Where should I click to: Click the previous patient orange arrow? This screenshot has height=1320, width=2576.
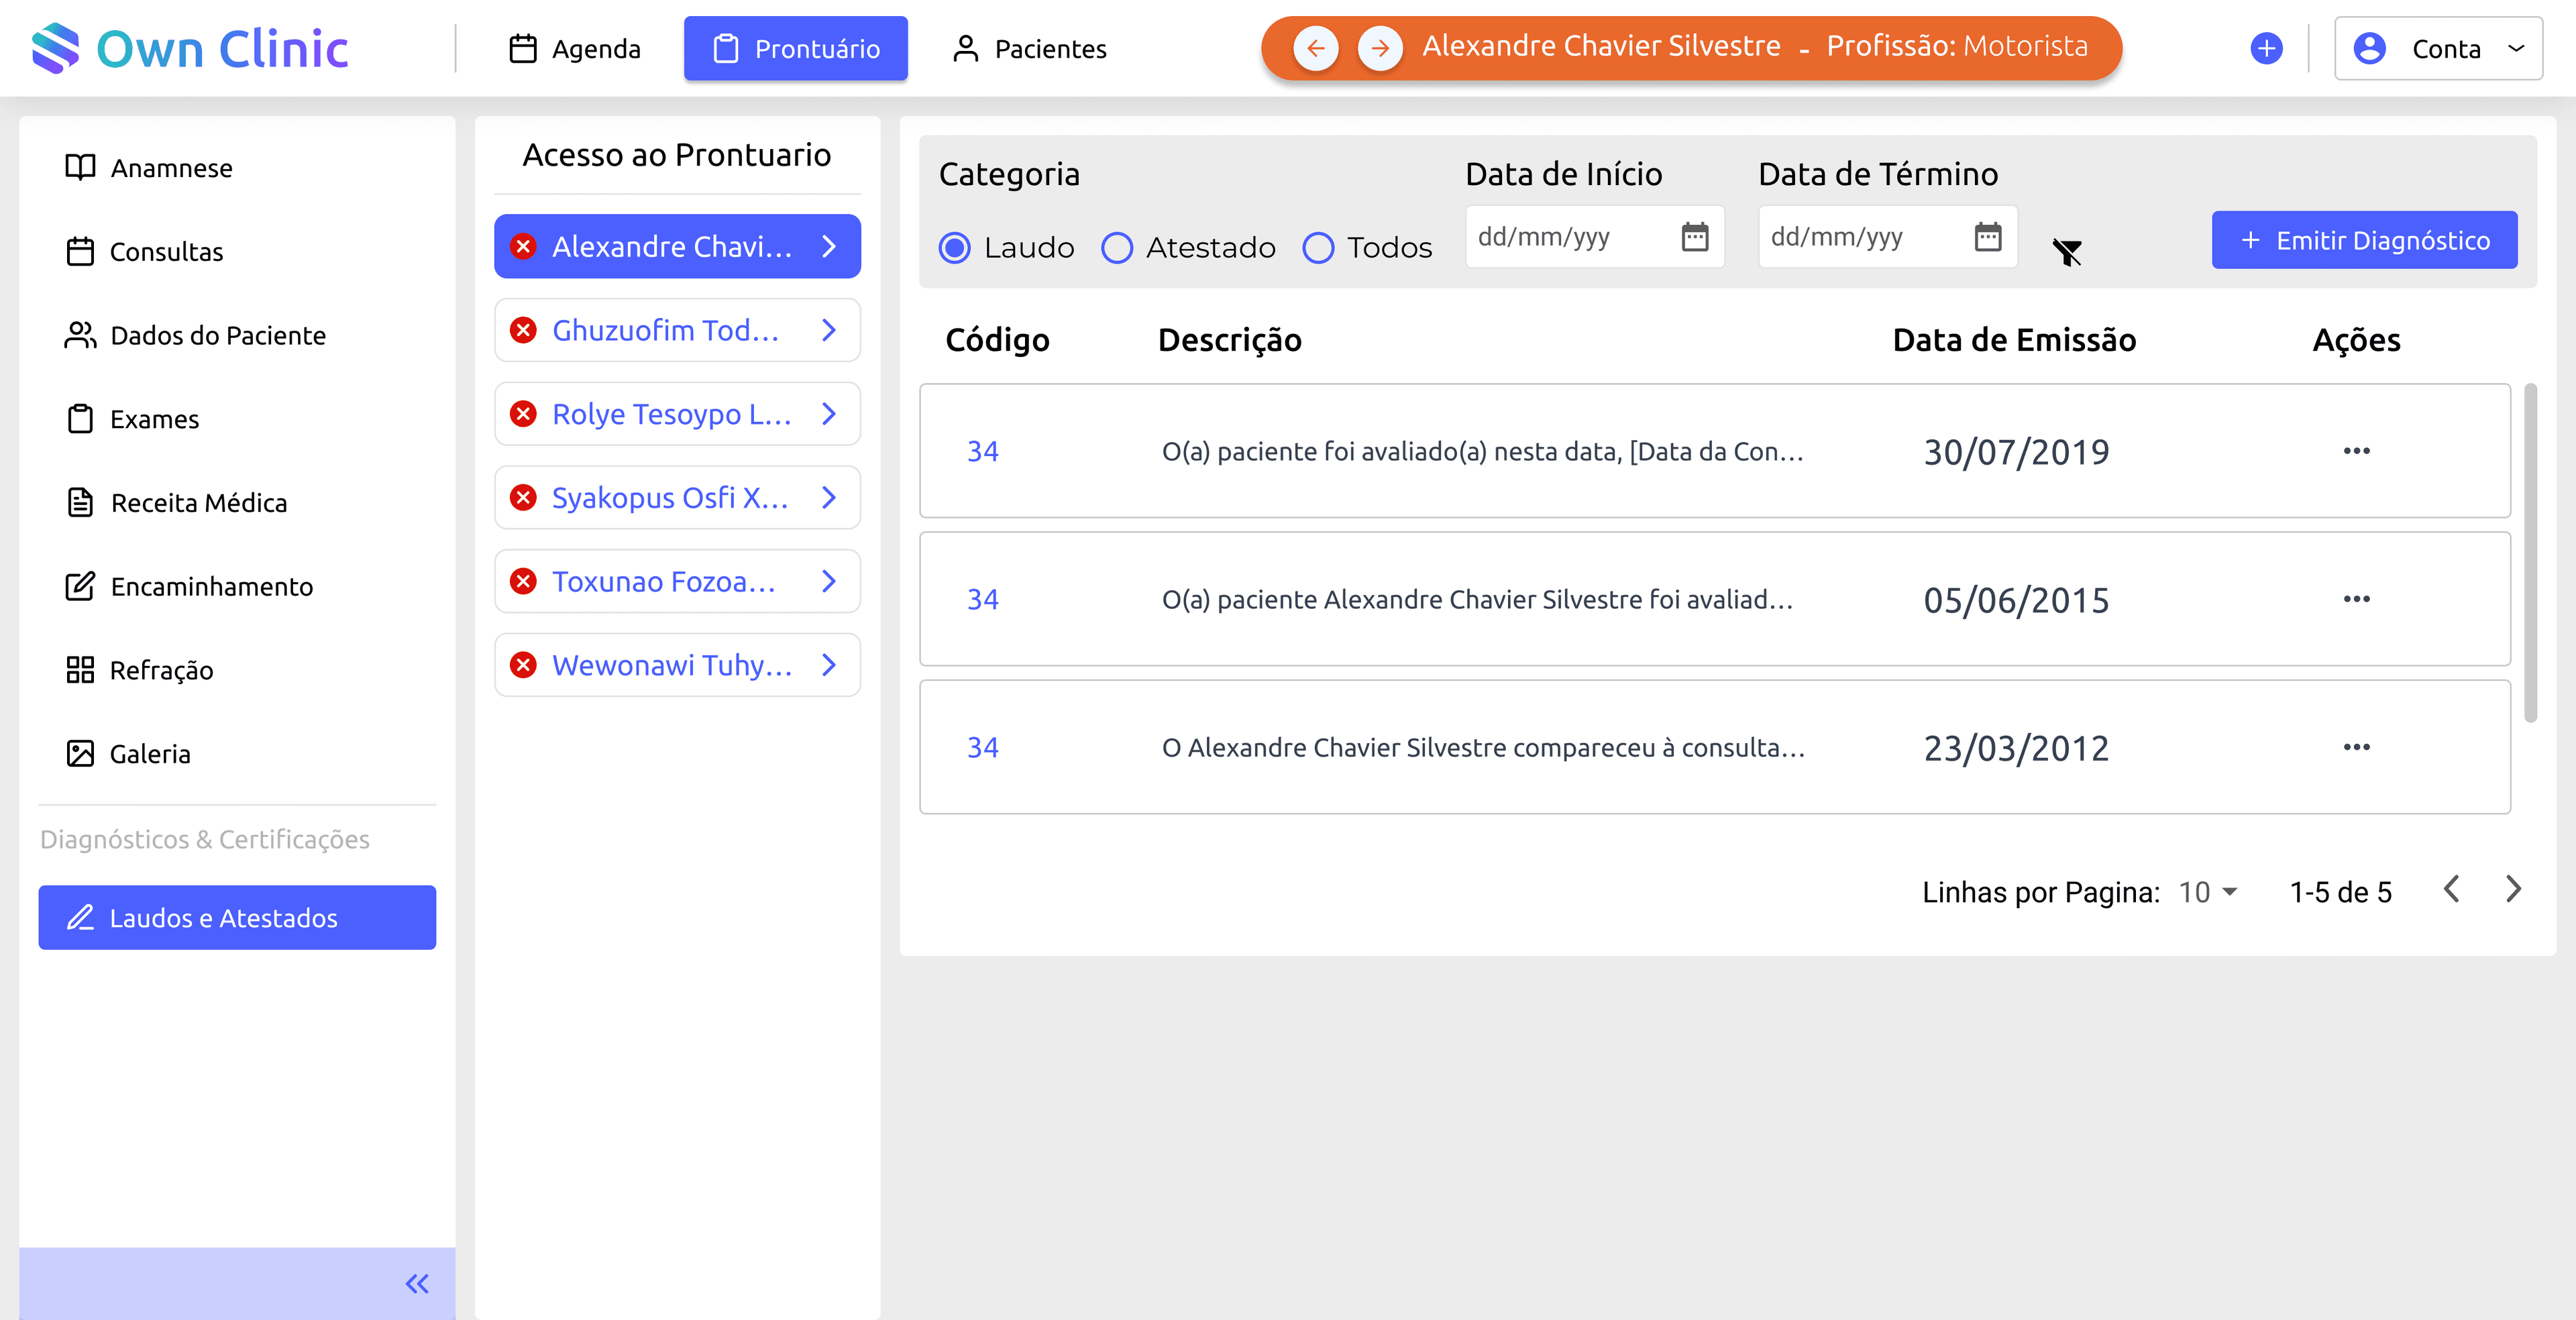coord(1315,48)
